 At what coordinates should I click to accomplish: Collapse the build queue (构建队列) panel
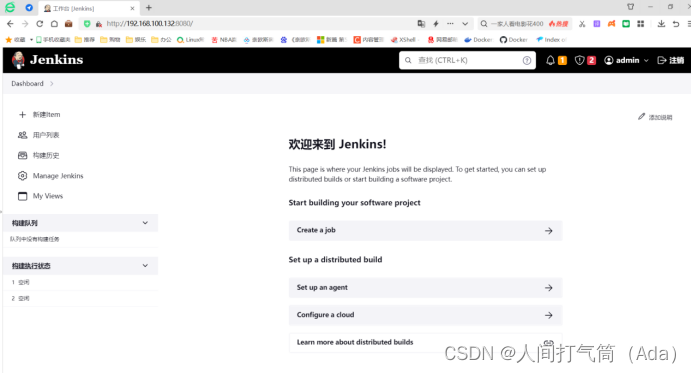click(x=145, y=223)
